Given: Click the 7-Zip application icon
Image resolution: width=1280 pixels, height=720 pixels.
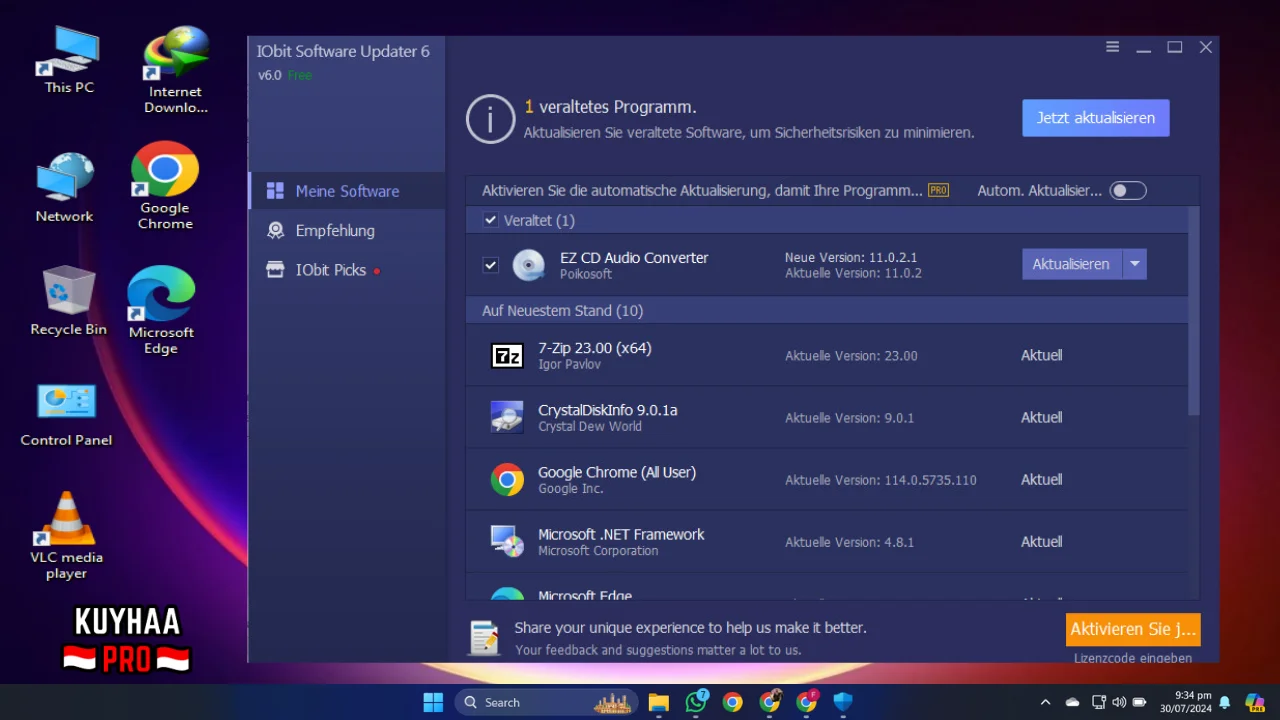Looking at the screenshot, I should point(507,356).
